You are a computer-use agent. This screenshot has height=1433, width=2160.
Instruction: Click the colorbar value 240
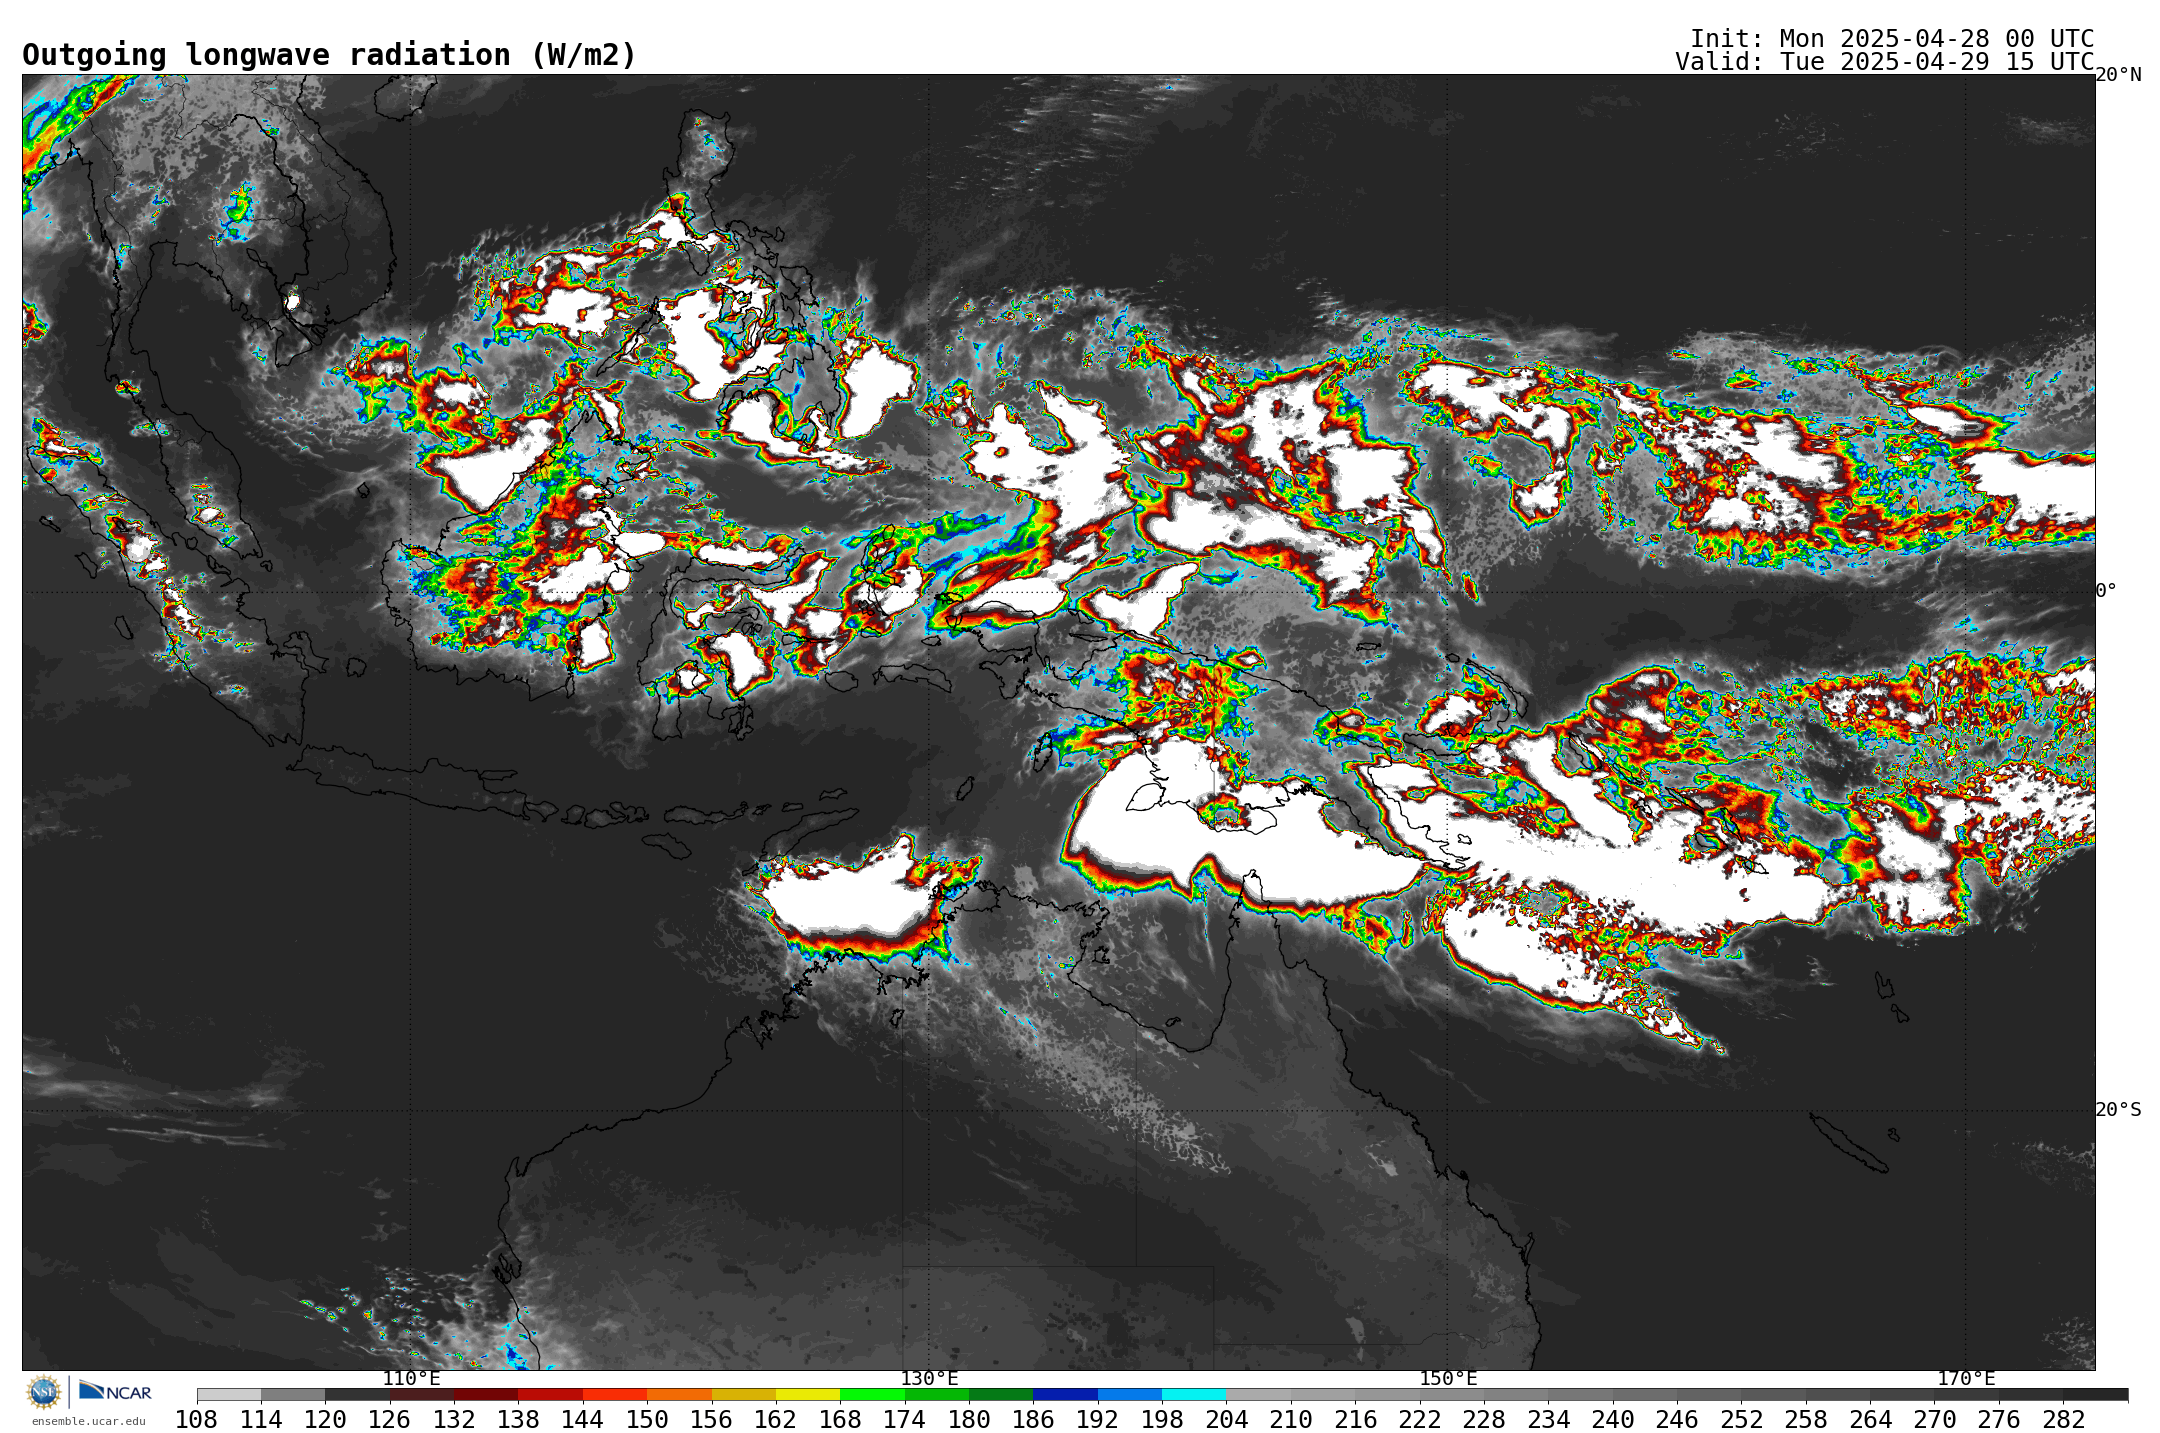1613,1419
